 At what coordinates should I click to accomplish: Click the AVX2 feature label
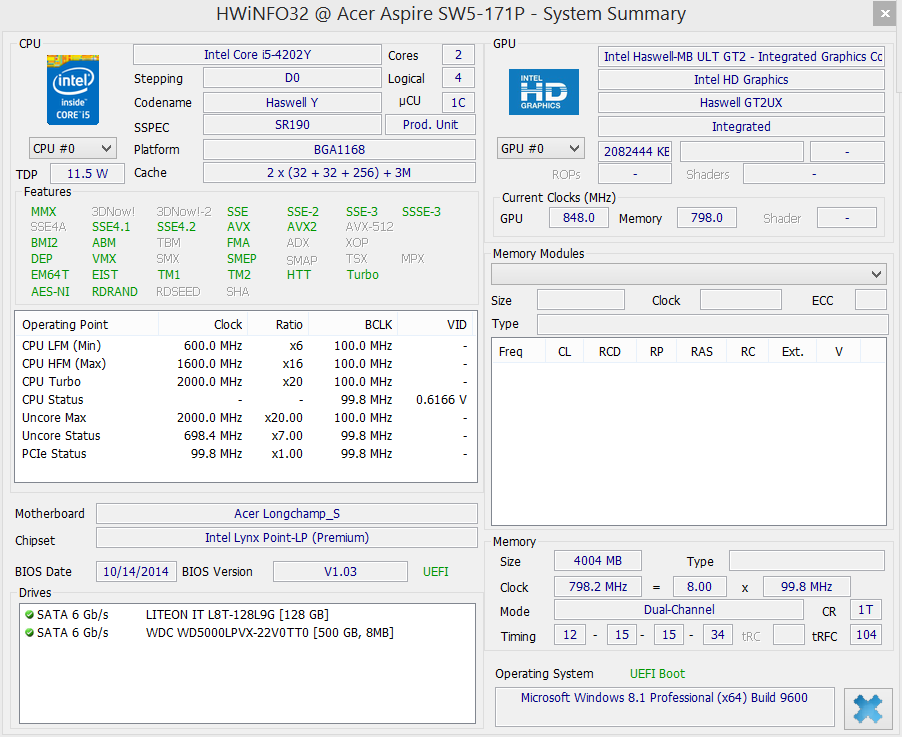click(301, 227)
